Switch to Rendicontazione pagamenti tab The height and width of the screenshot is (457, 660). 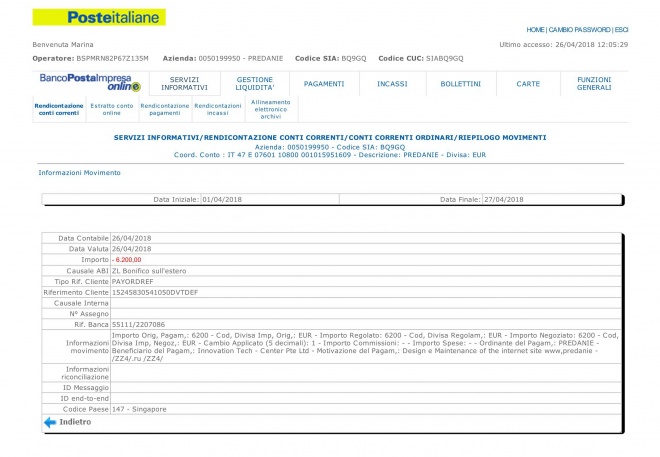click(164, 108)
